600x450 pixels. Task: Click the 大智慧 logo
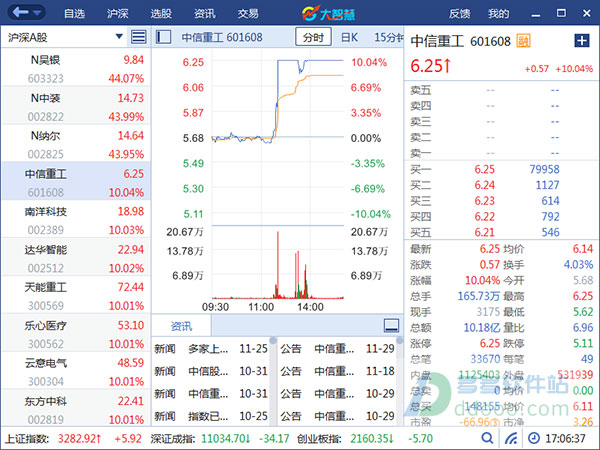tap(328, 14)
